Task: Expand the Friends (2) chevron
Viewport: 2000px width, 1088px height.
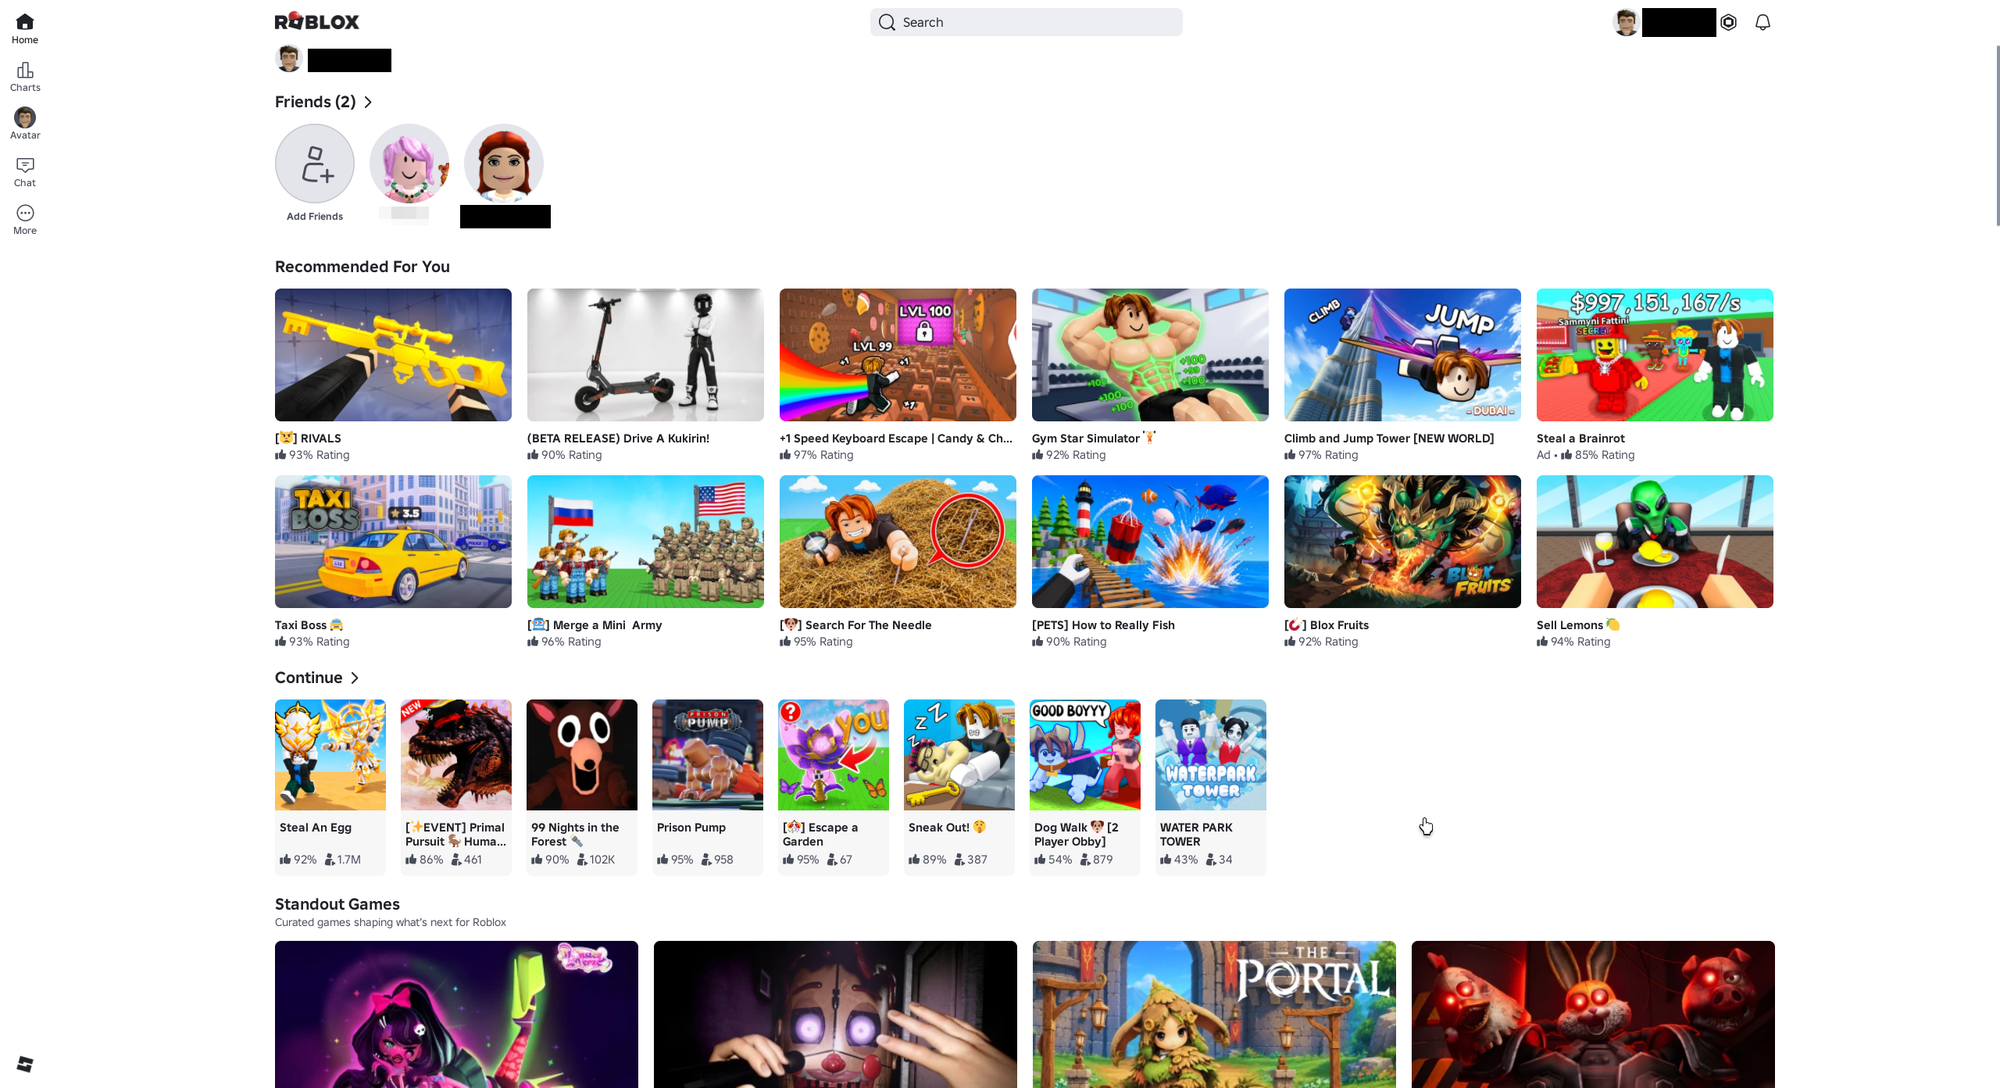Action: tap(368, 102)
